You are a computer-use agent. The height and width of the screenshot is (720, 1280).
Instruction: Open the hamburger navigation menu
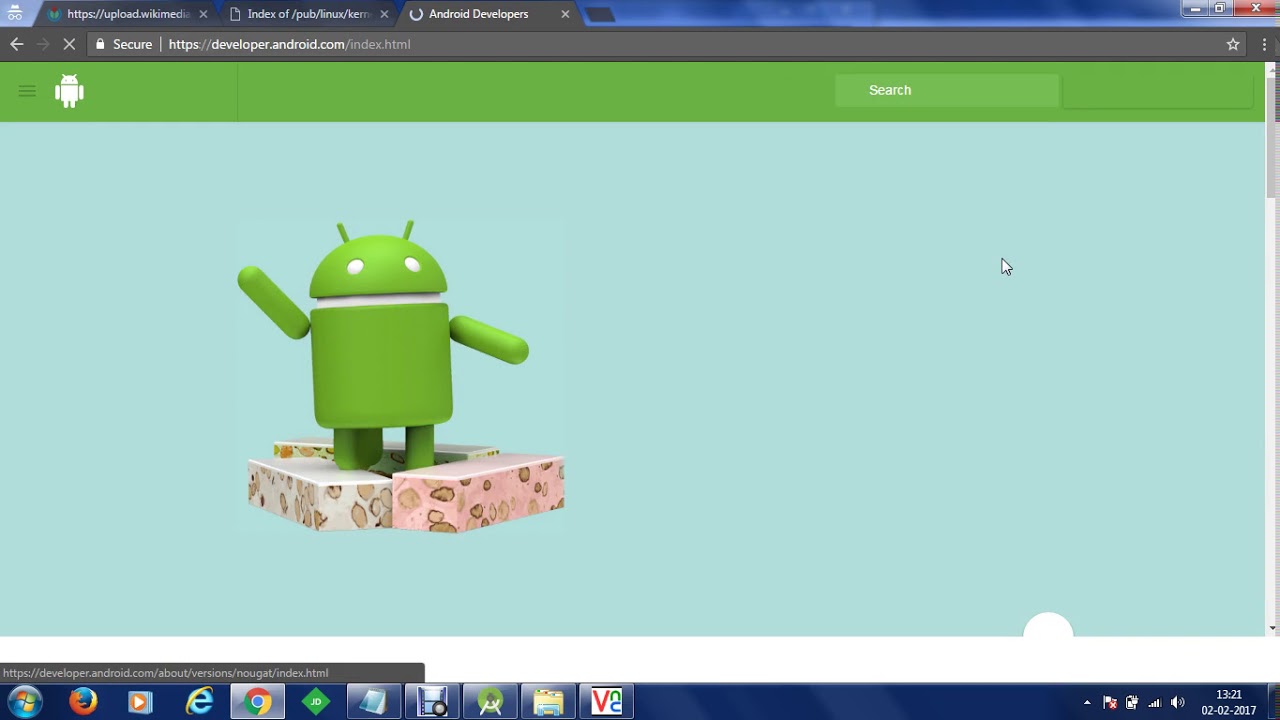pyautogui.click(x=27, y=91)
